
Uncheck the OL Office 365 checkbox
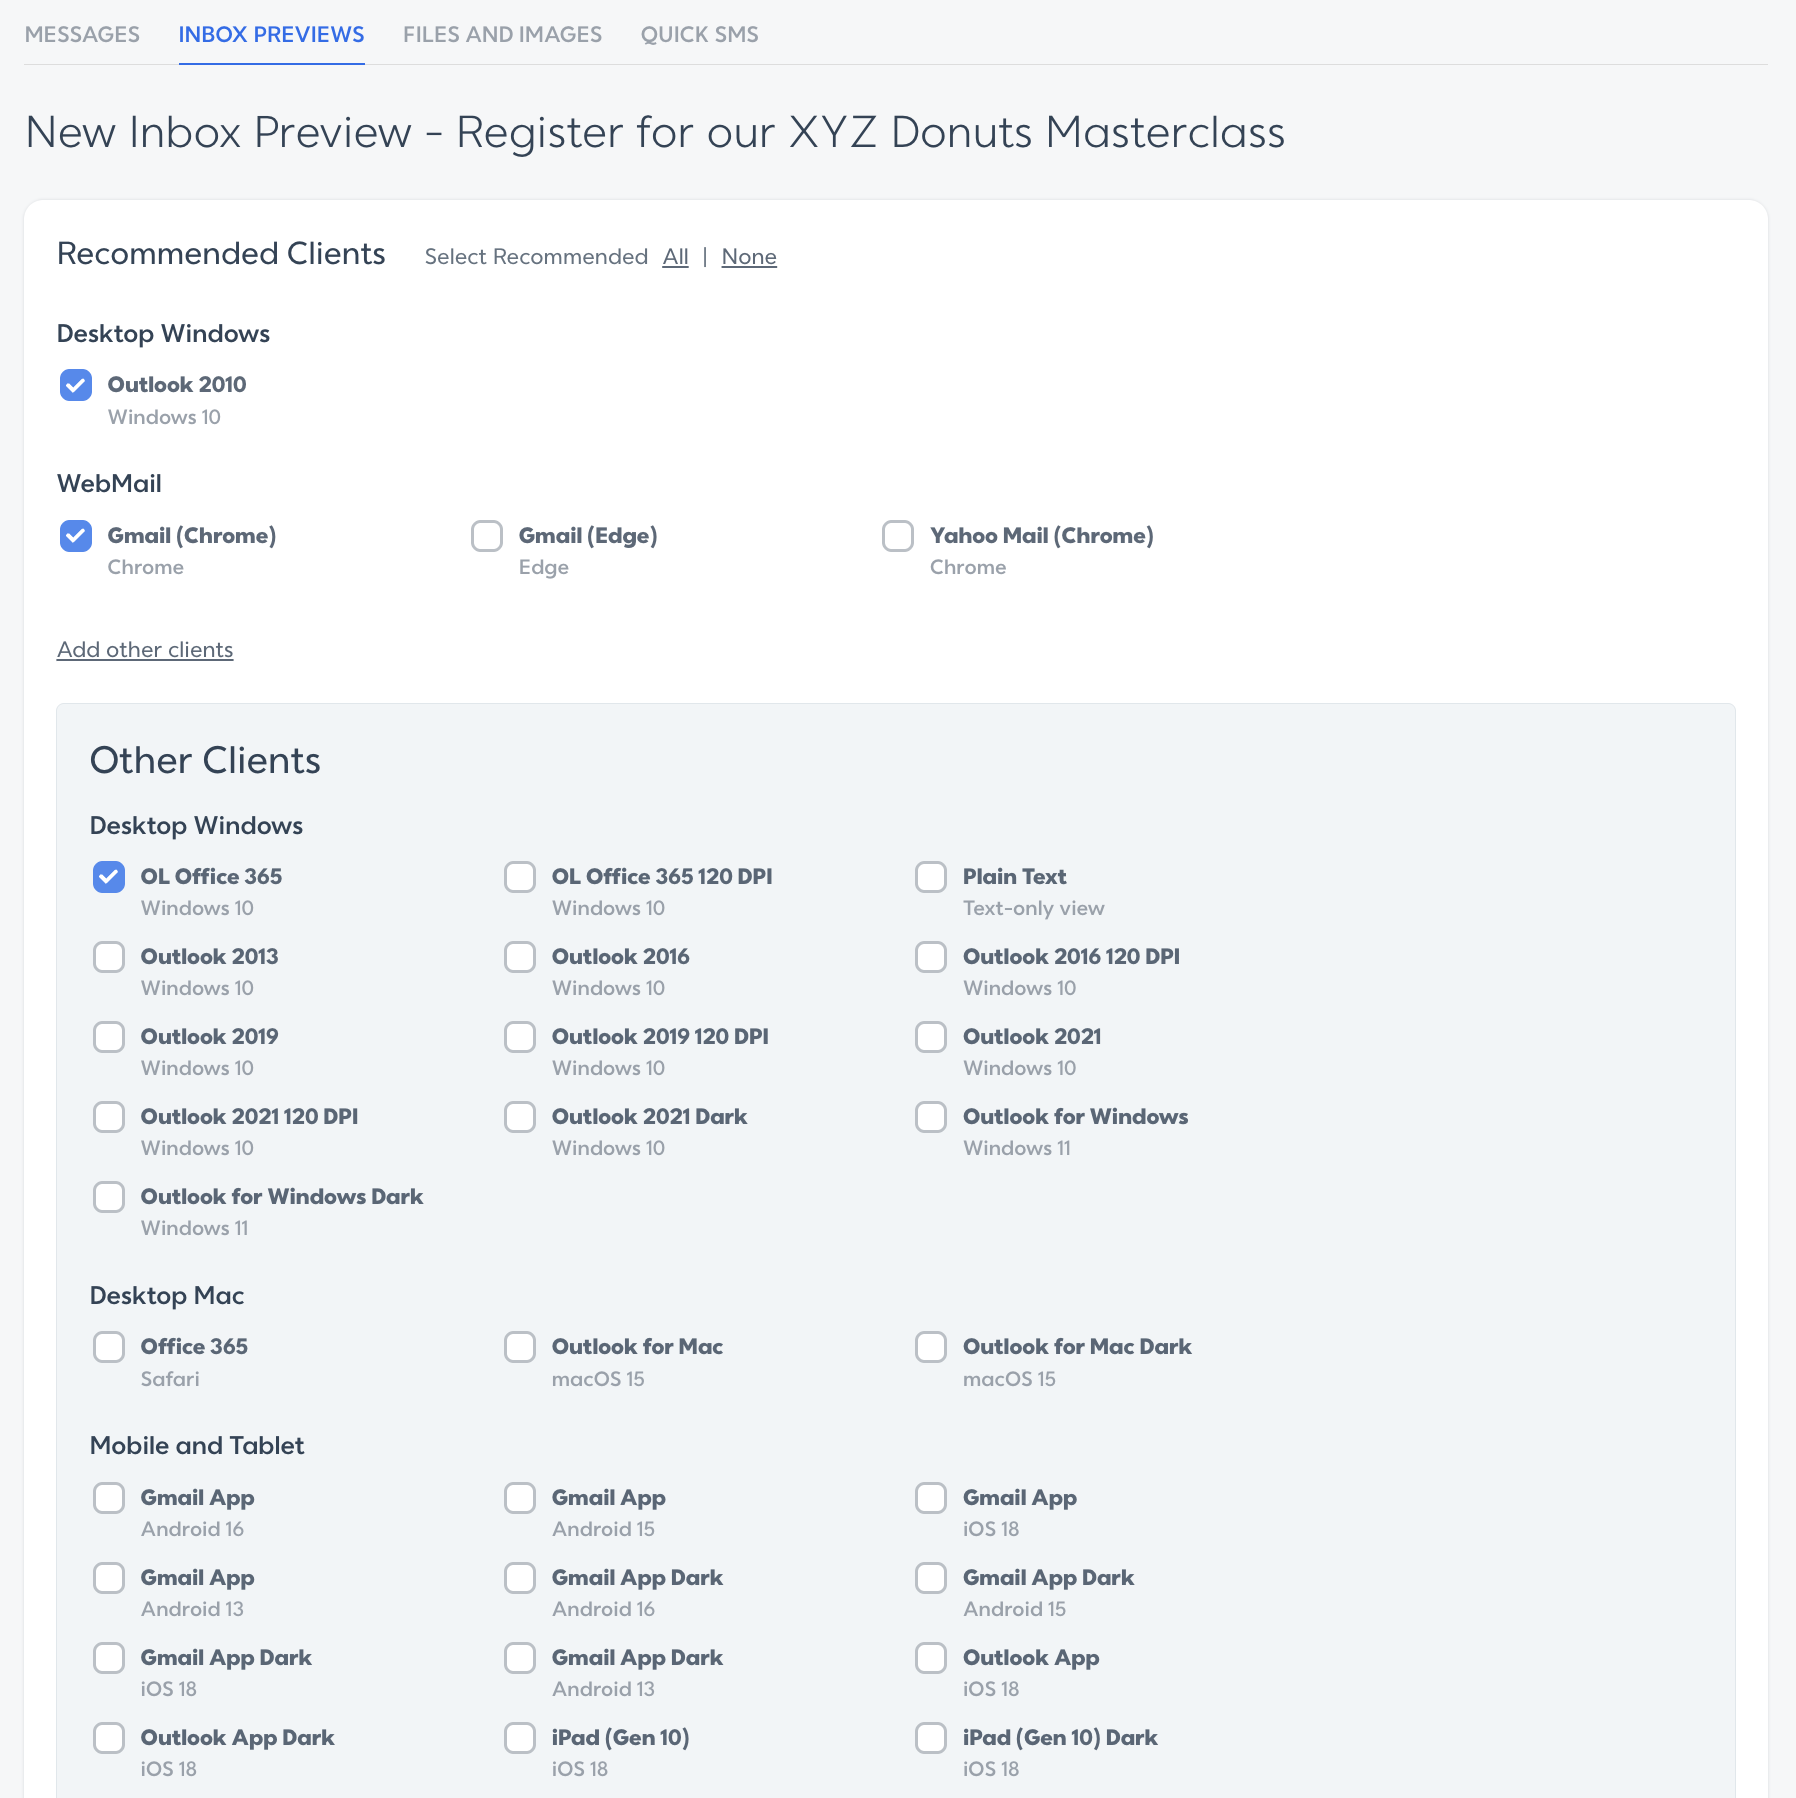[x=109, y=877]
